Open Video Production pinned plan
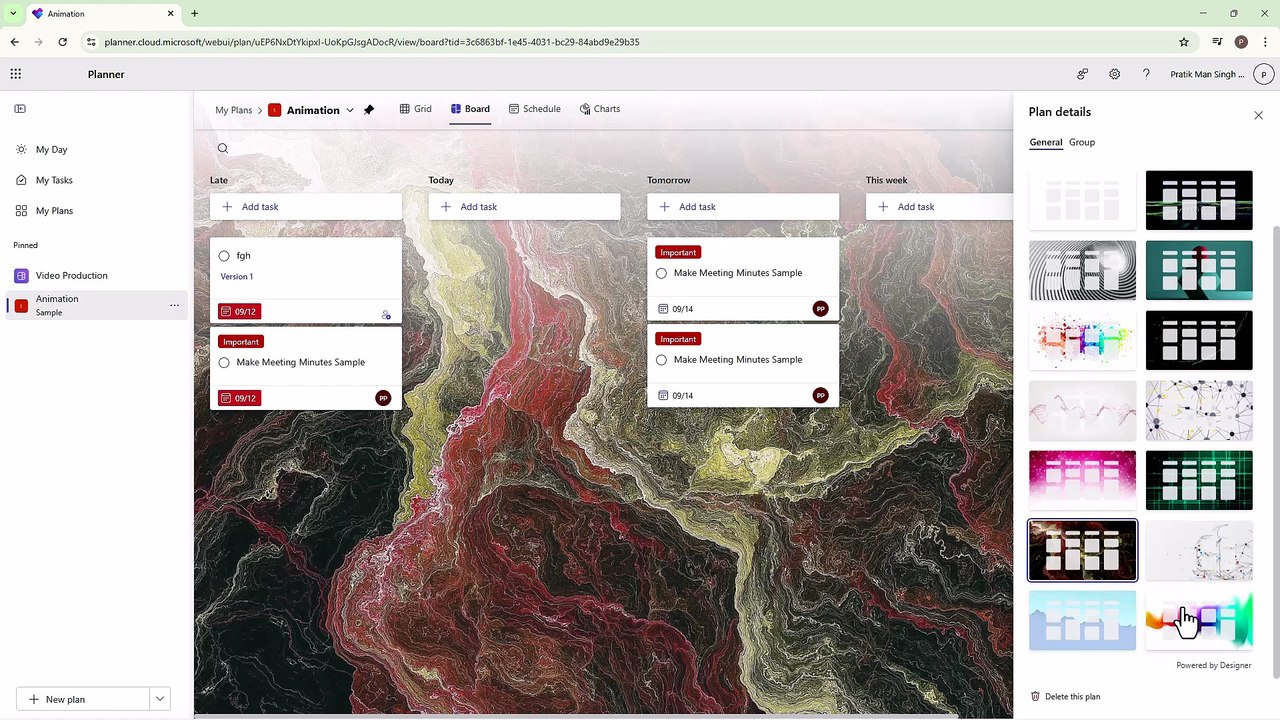Viewport: 1280px width, 720px height. pos(97,276)
